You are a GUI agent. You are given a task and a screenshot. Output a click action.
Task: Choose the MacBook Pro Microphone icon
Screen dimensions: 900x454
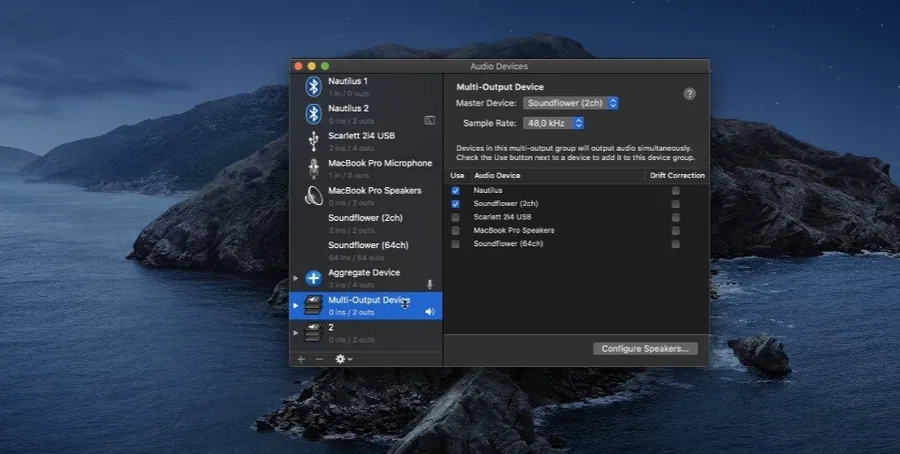pos(313,168)
